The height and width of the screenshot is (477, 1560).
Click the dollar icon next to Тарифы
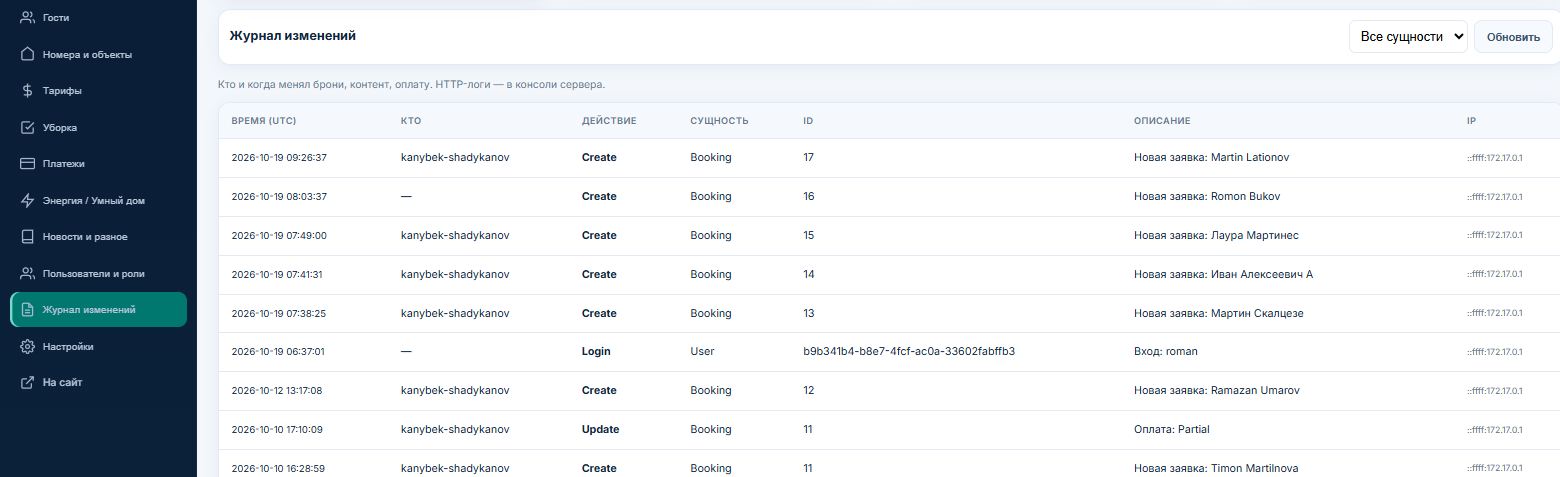(28, 91)
